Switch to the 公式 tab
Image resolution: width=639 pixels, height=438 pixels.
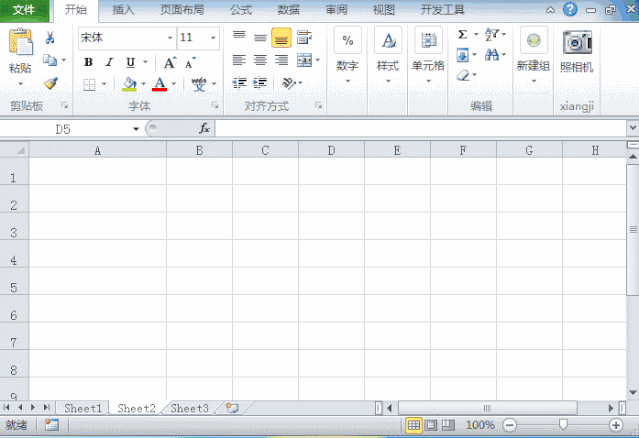click(241, 10)
